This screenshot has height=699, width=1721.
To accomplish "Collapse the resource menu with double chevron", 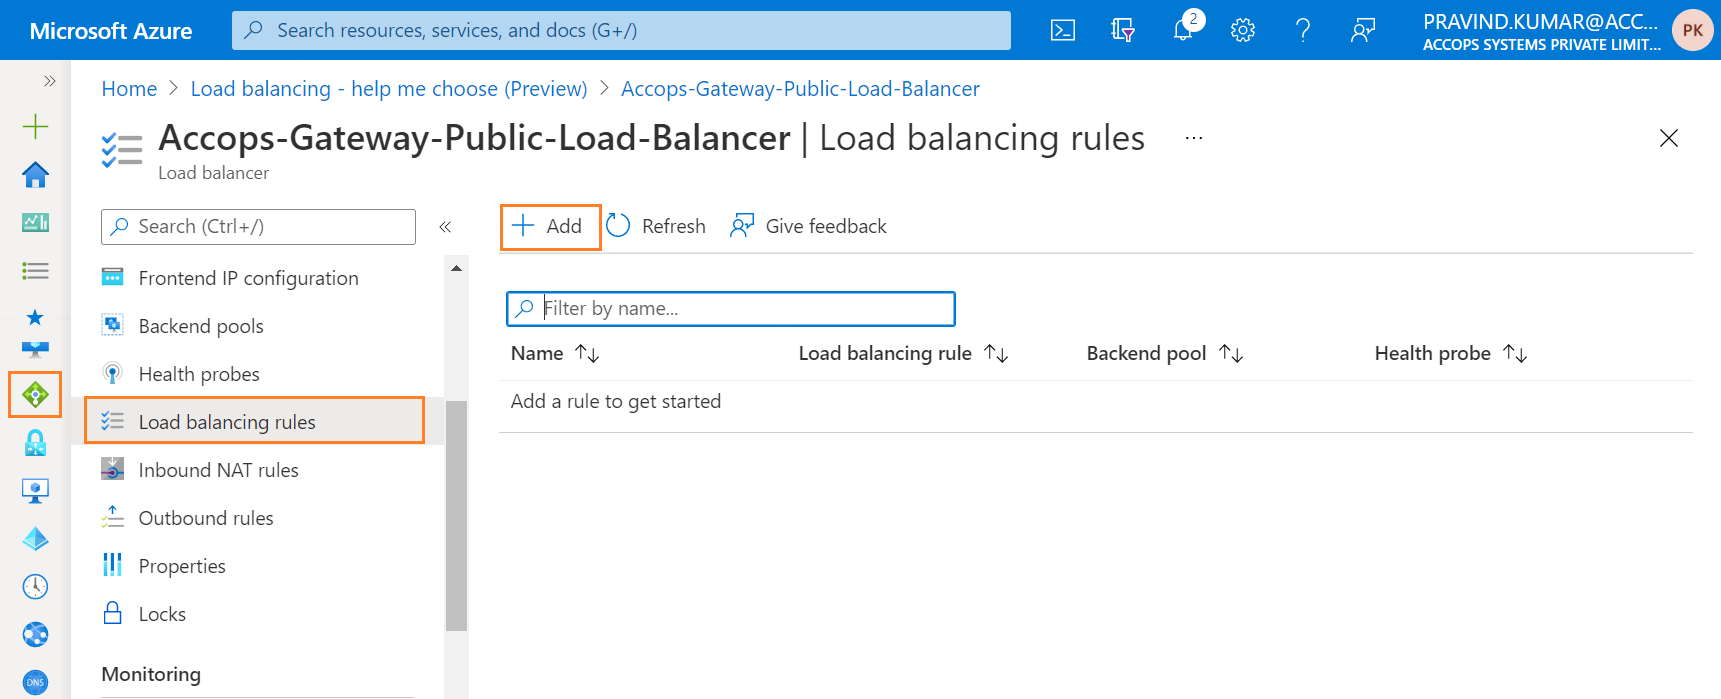I will [x=445, y=227].
